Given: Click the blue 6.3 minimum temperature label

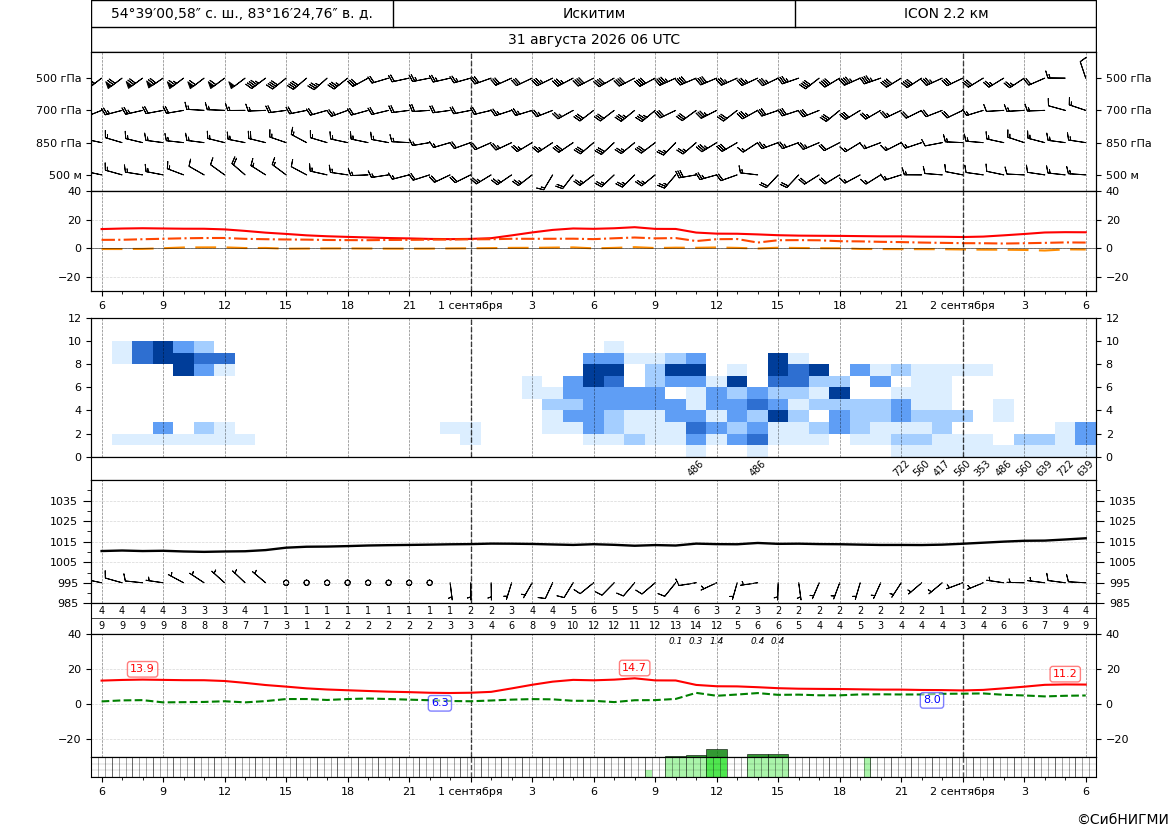Looking at the screenshot, I should (x=441, y=702).
